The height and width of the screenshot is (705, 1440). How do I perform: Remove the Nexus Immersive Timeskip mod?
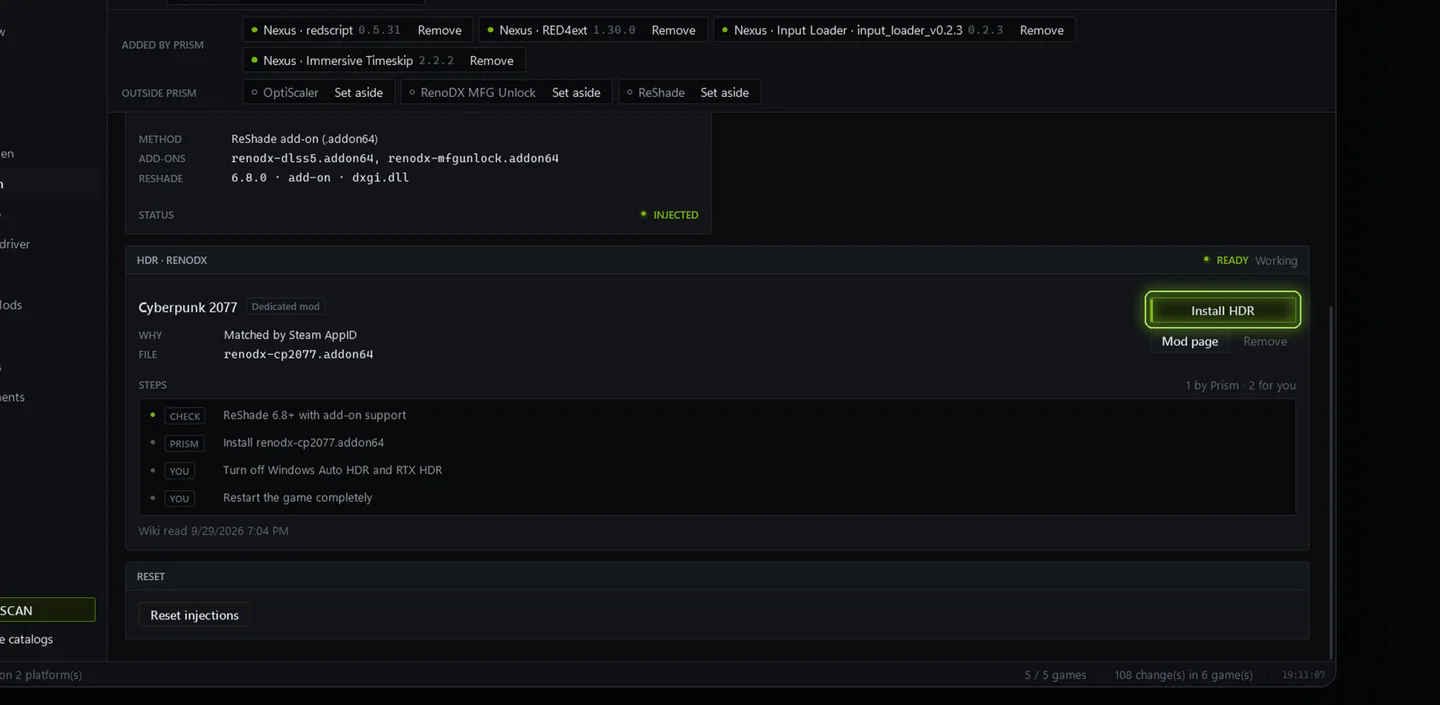[x=491, y=60]
